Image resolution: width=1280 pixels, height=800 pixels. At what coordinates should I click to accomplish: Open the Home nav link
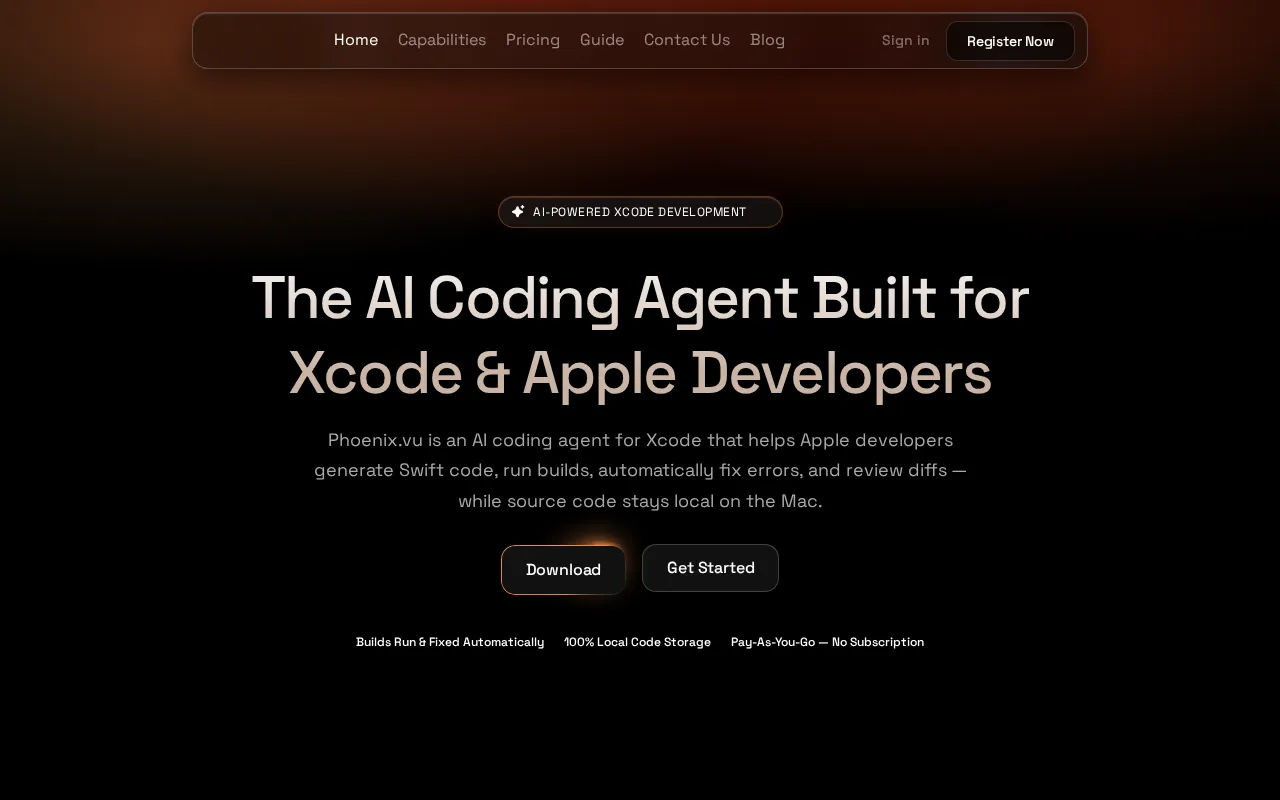[356, 40]
